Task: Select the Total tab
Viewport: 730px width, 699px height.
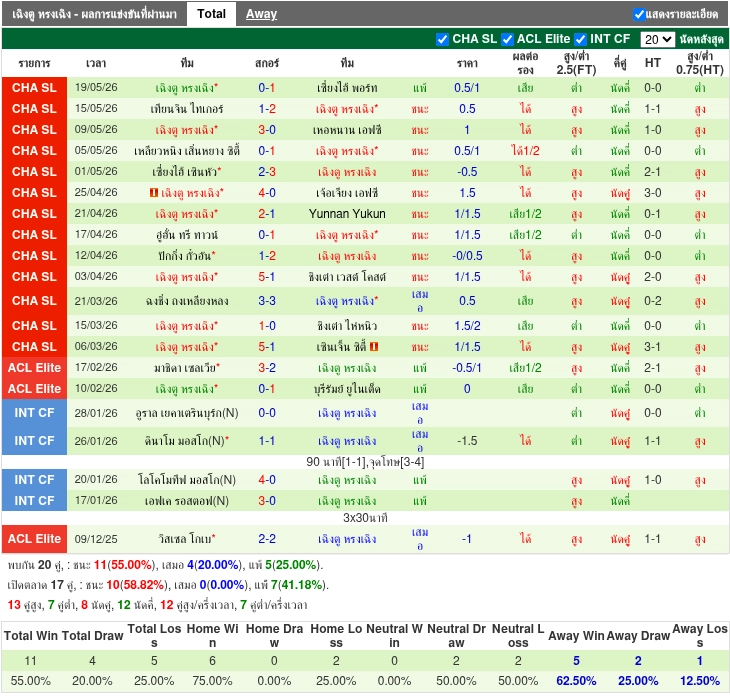Action: [x=211, y=14]
